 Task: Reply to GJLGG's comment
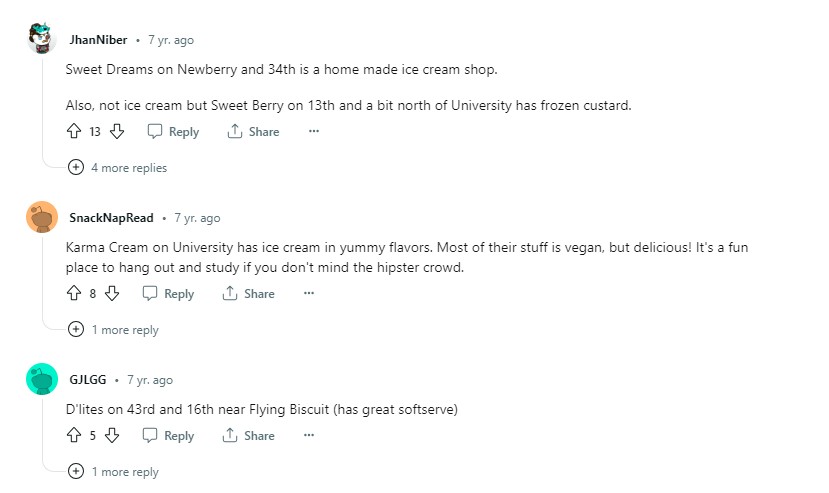pyautogui.click(x=168, y=436)
